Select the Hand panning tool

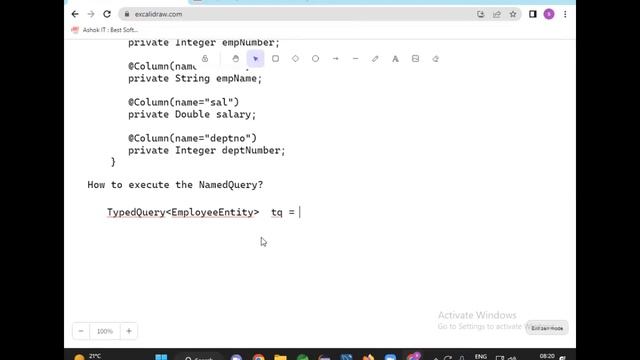pyautogui.click(x=236, y=59)
